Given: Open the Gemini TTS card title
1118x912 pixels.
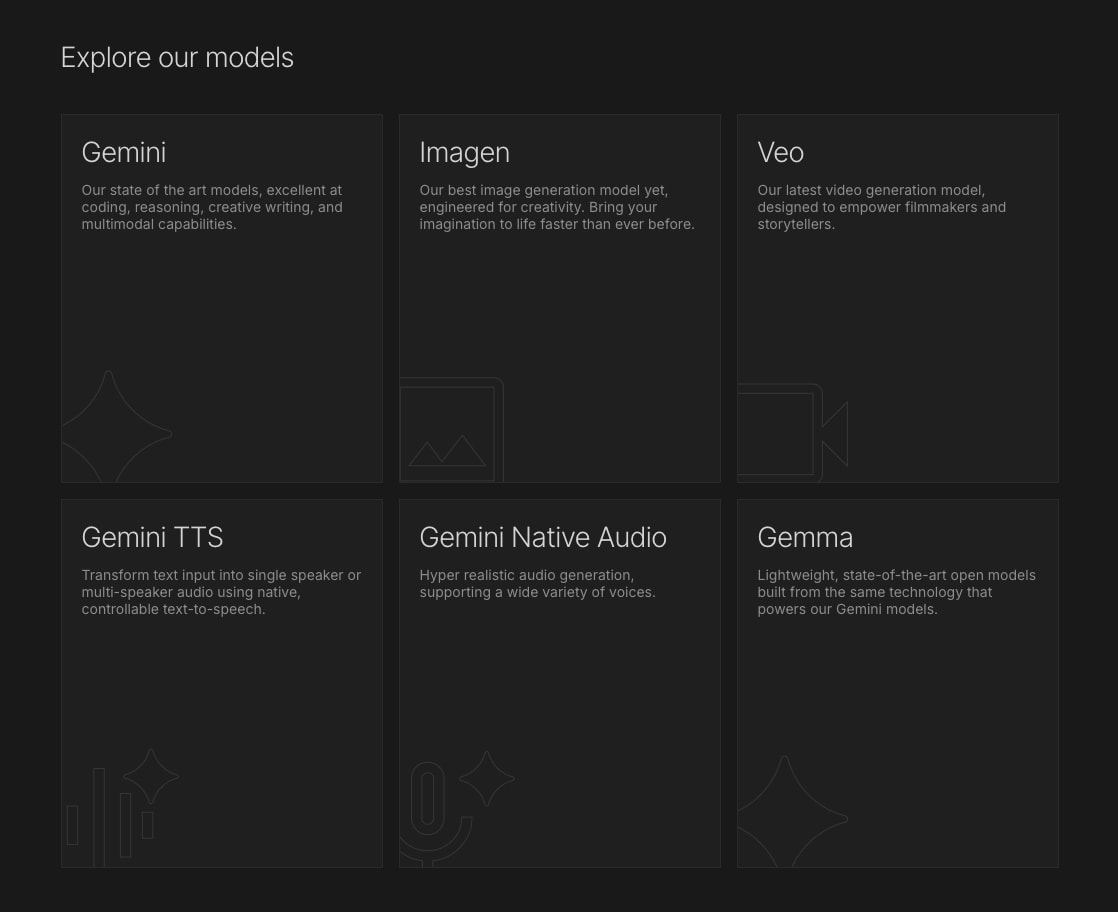Looking at the screenshot, I should click(152, 537).
